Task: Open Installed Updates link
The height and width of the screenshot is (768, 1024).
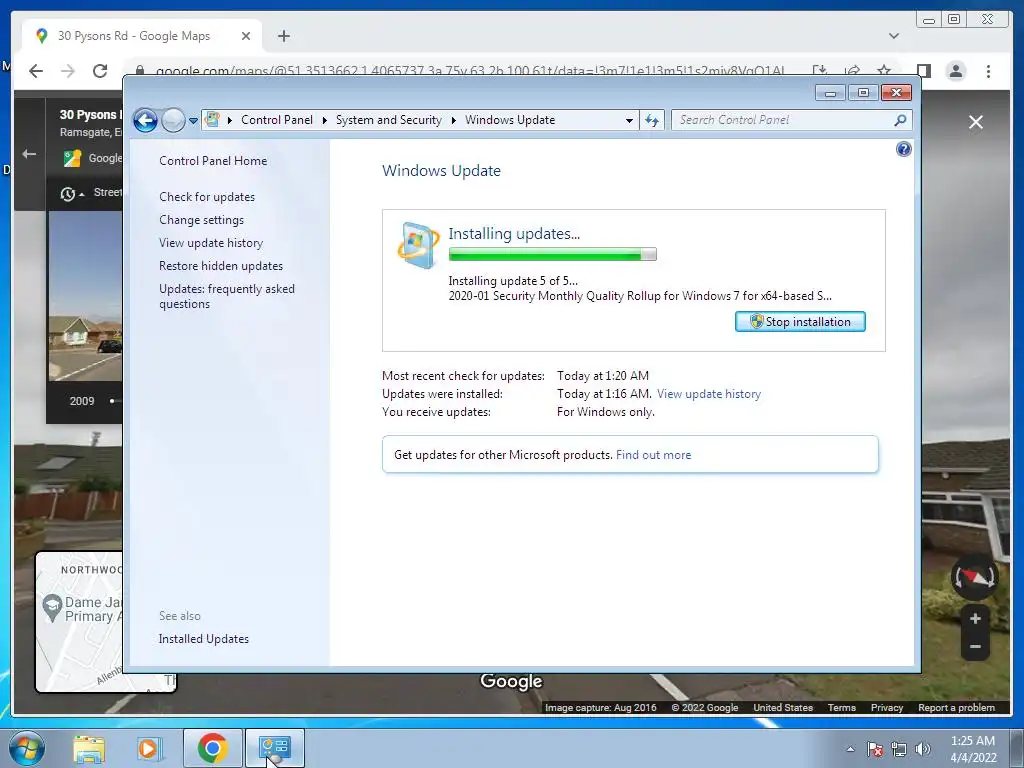Action: (x=204, y=639)
